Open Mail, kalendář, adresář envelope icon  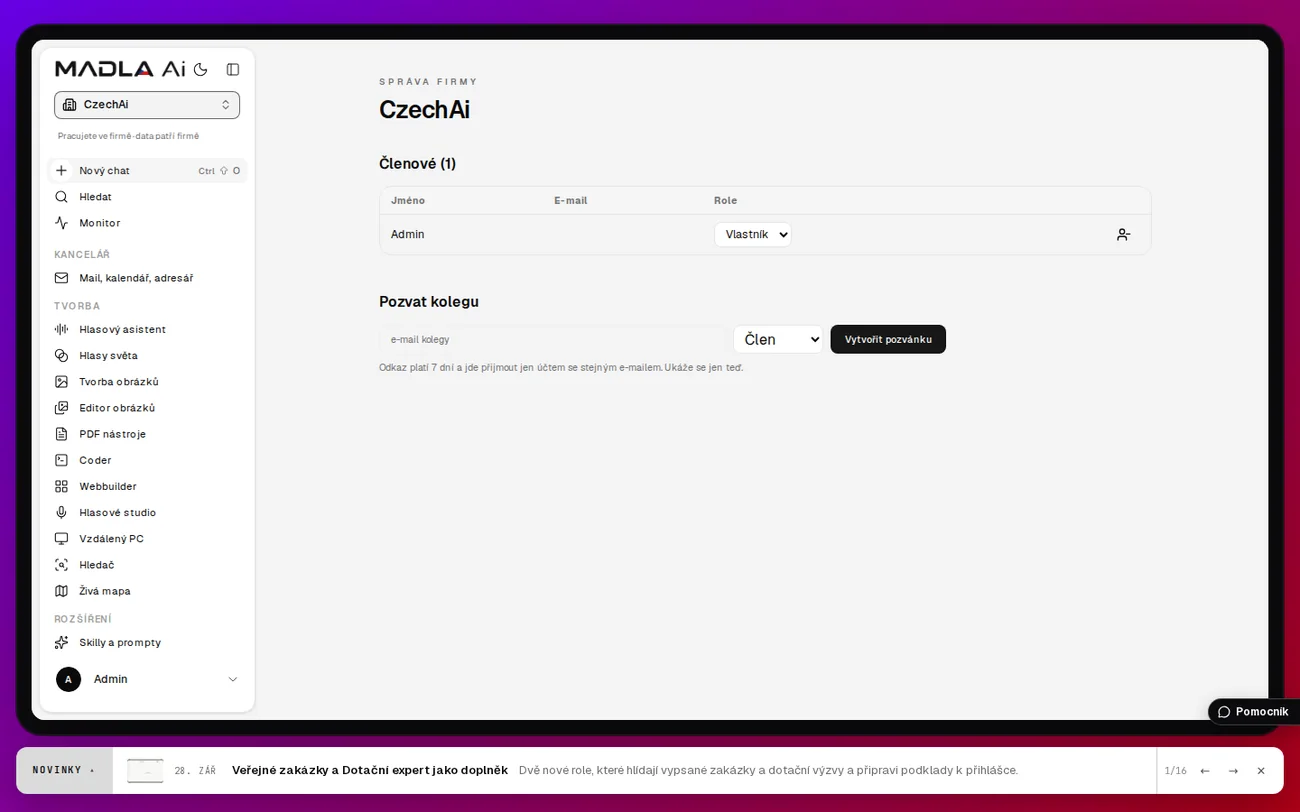[x=61, y=278]
